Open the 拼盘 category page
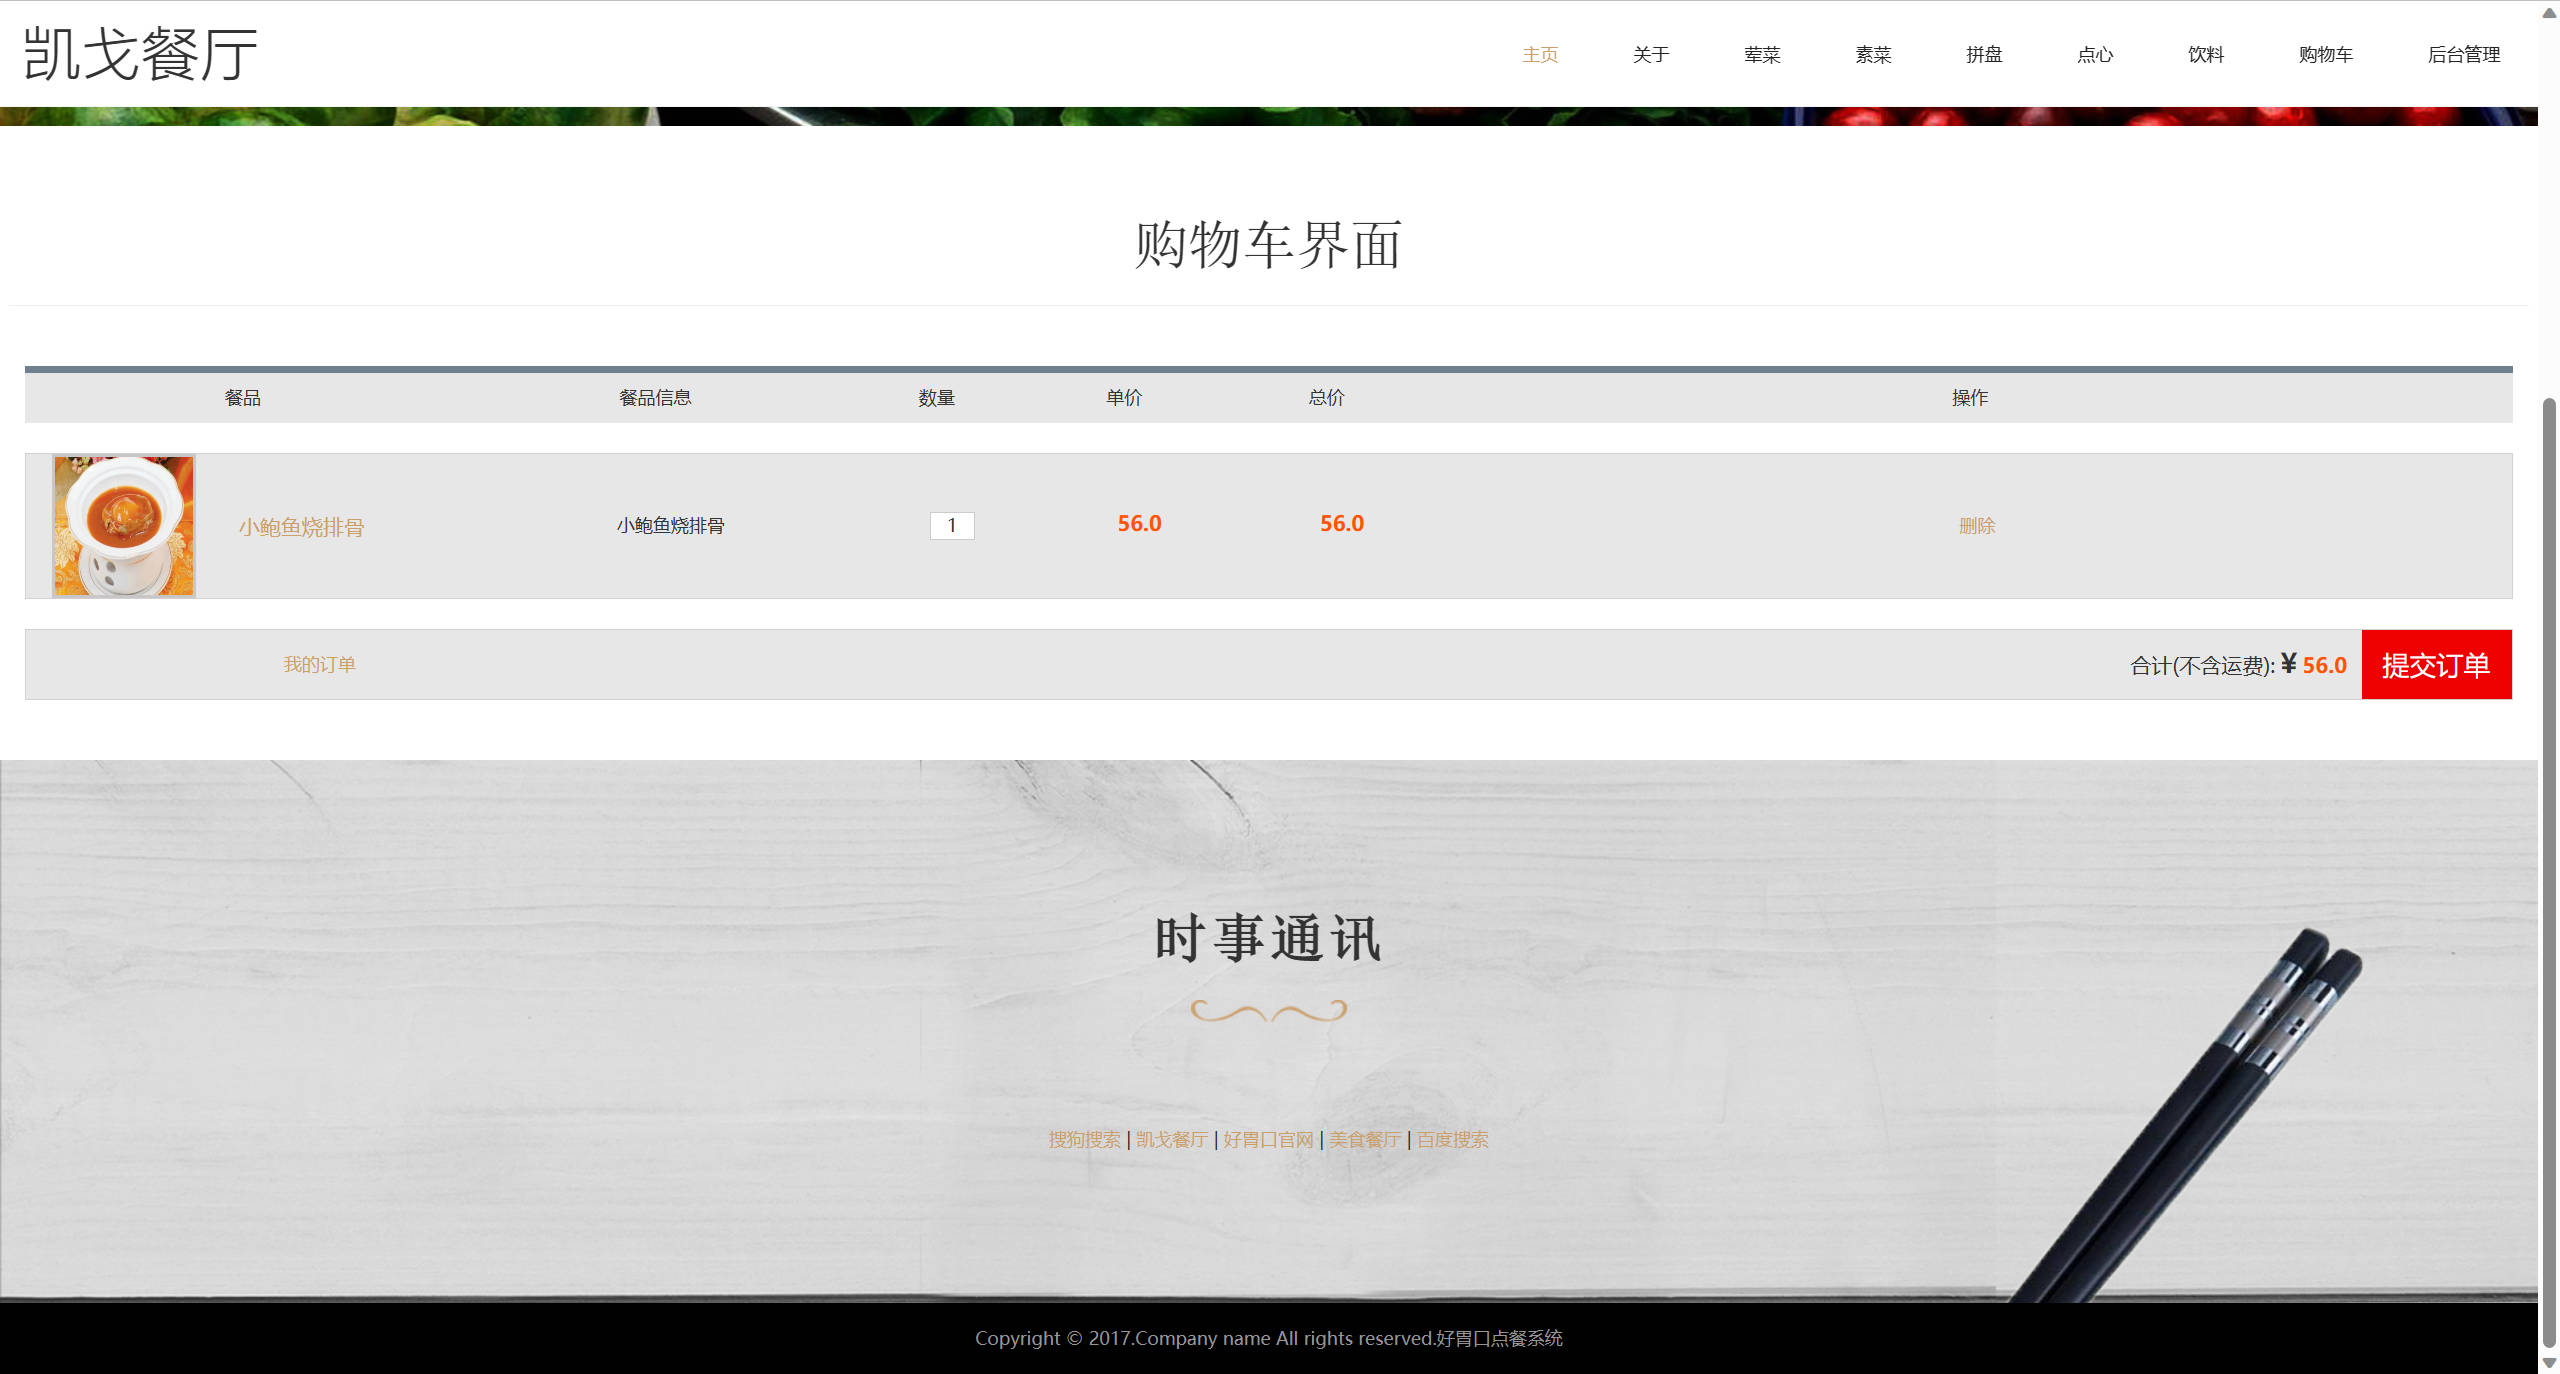The width and height of the screenshot is (2560, 1374). pyautogui.click(x=1984, y=55)
